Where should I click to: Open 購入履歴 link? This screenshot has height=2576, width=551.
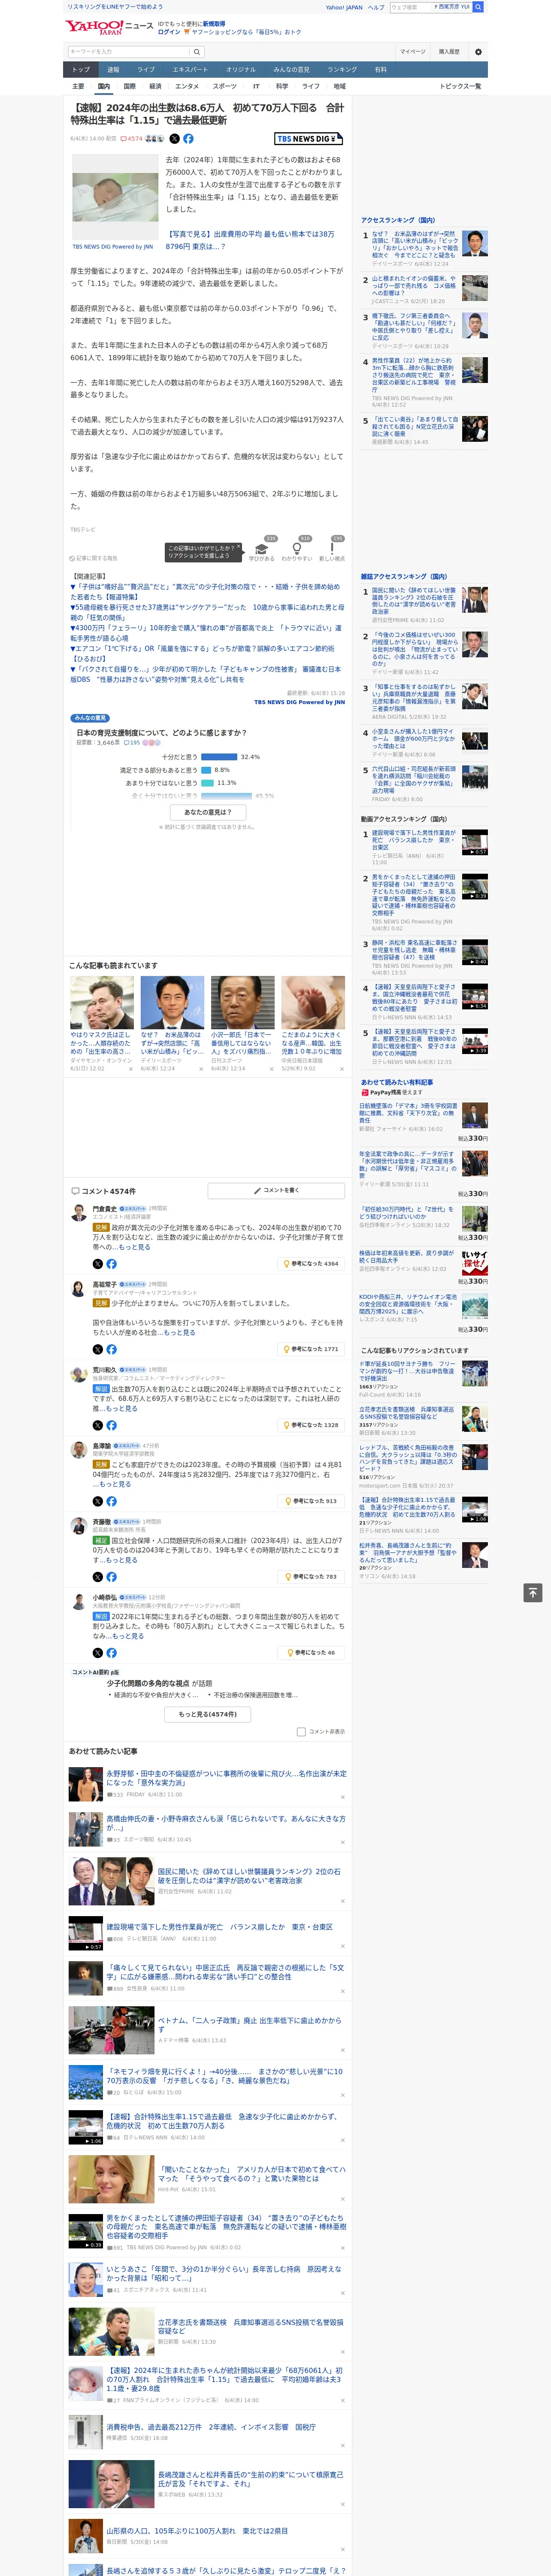pyautogui.click(x=449, y=52)
